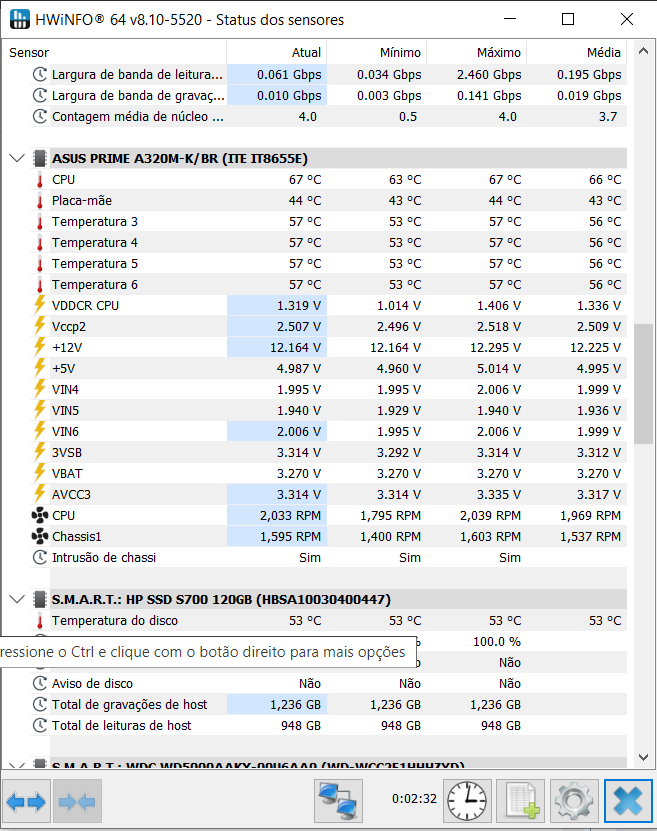Image resolution: width=657 pixels, height=831 pixels.
Task: Select the +5V sensor row
Action: click(328, 368)
